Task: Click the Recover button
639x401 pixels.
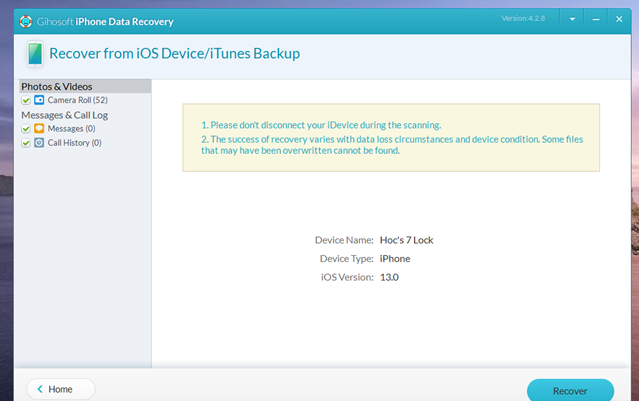Action: [570, 390]
